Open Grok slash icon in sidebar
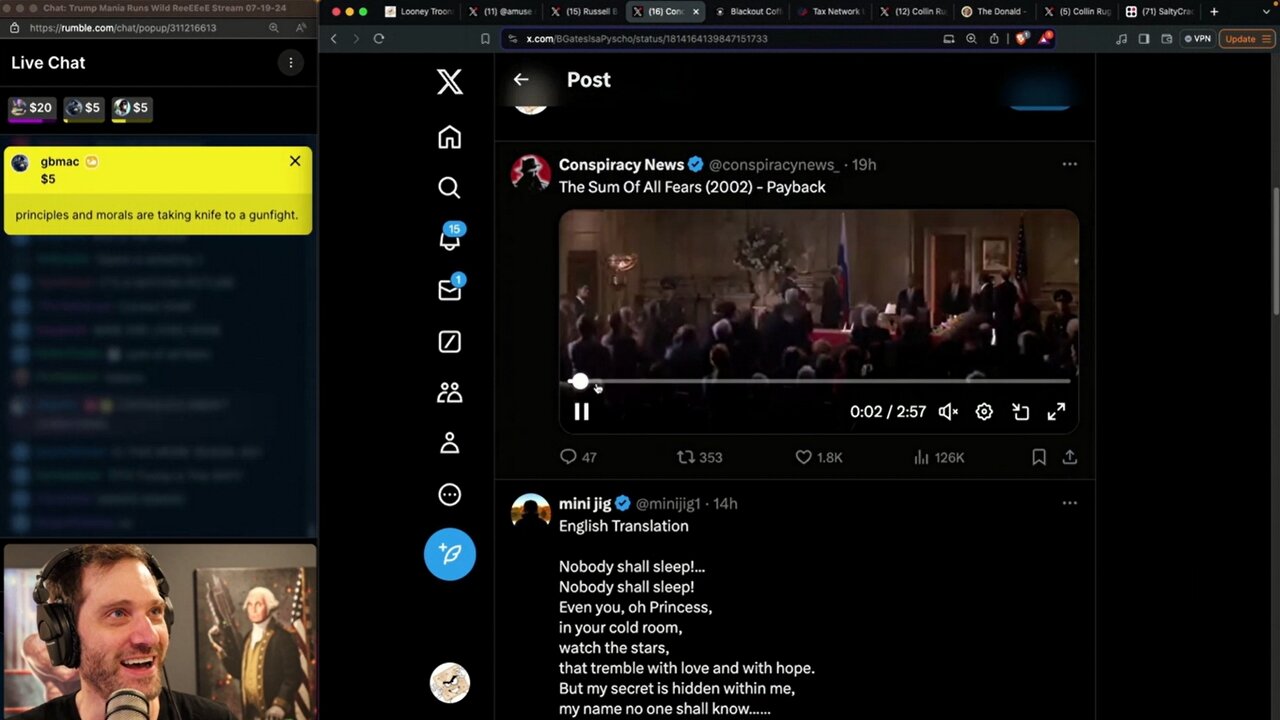Image resolution: width=1280 pixels, height=720 pixels. coord(449,341)
